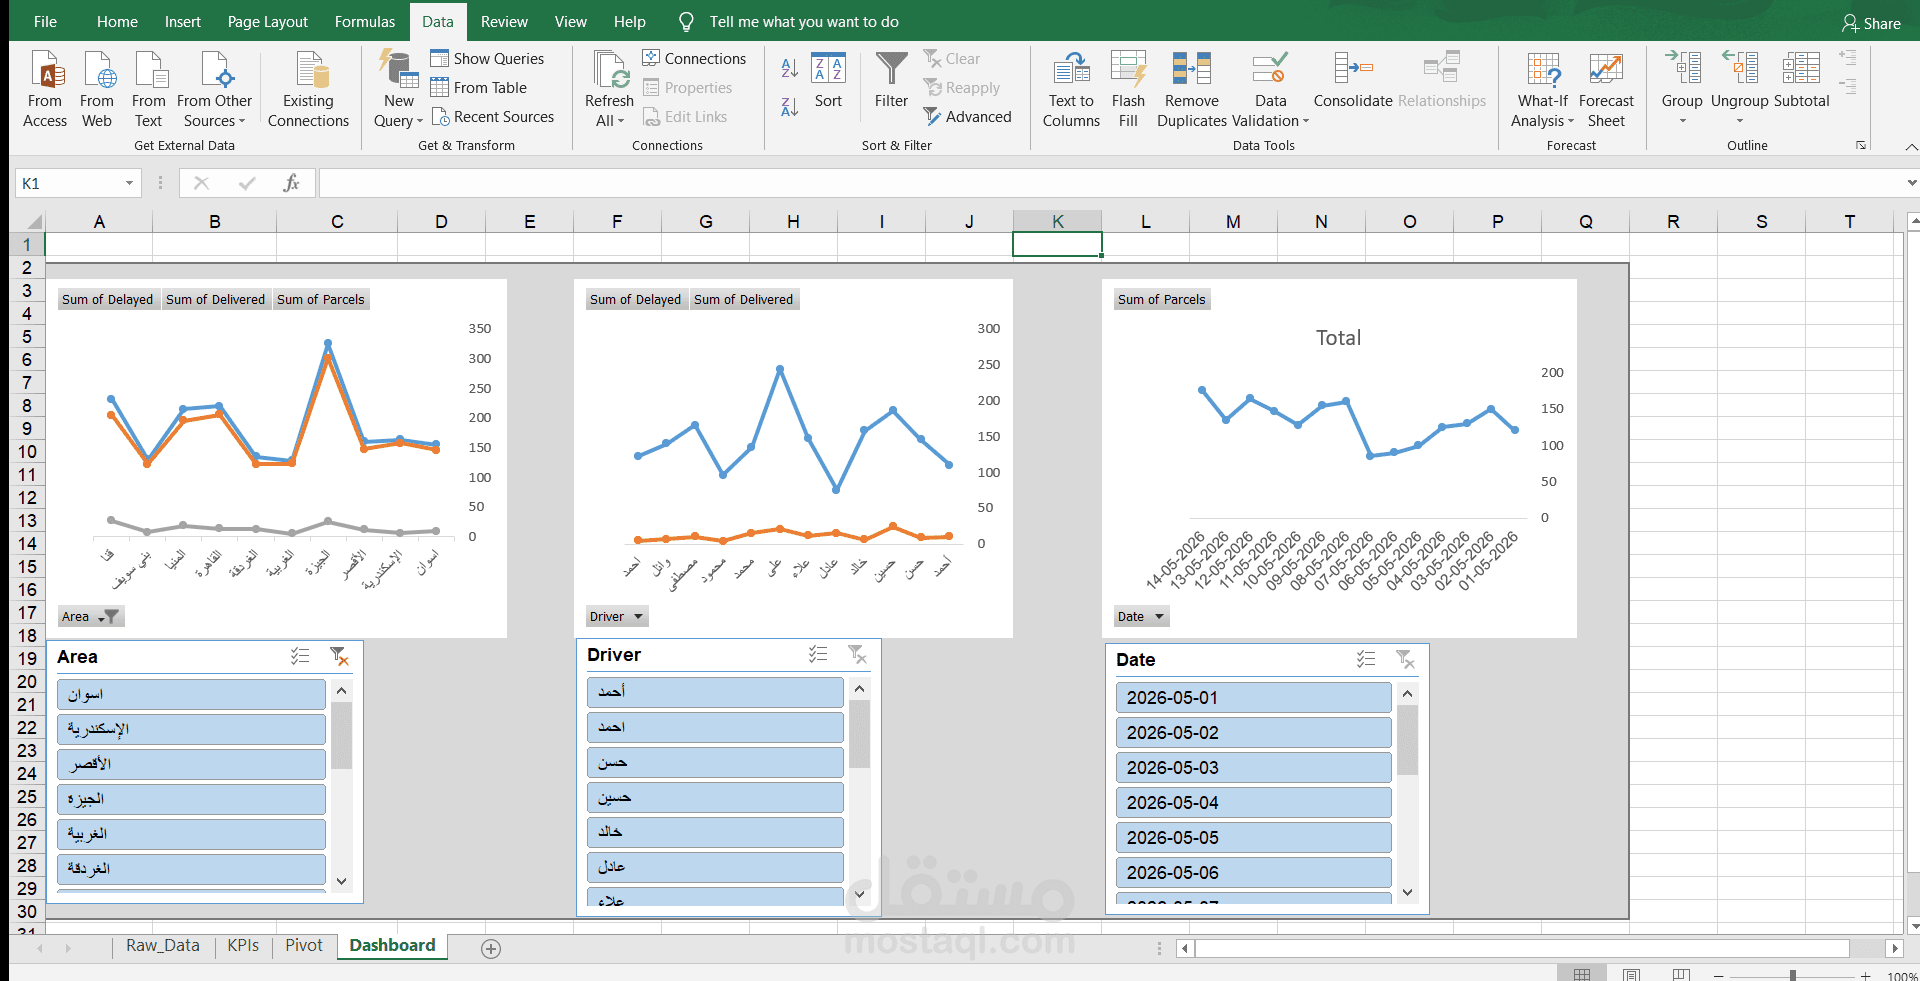Toggle multi-select on Driver slicer
The height and width of the screenshot is (981, 1920).
[818, 655]
